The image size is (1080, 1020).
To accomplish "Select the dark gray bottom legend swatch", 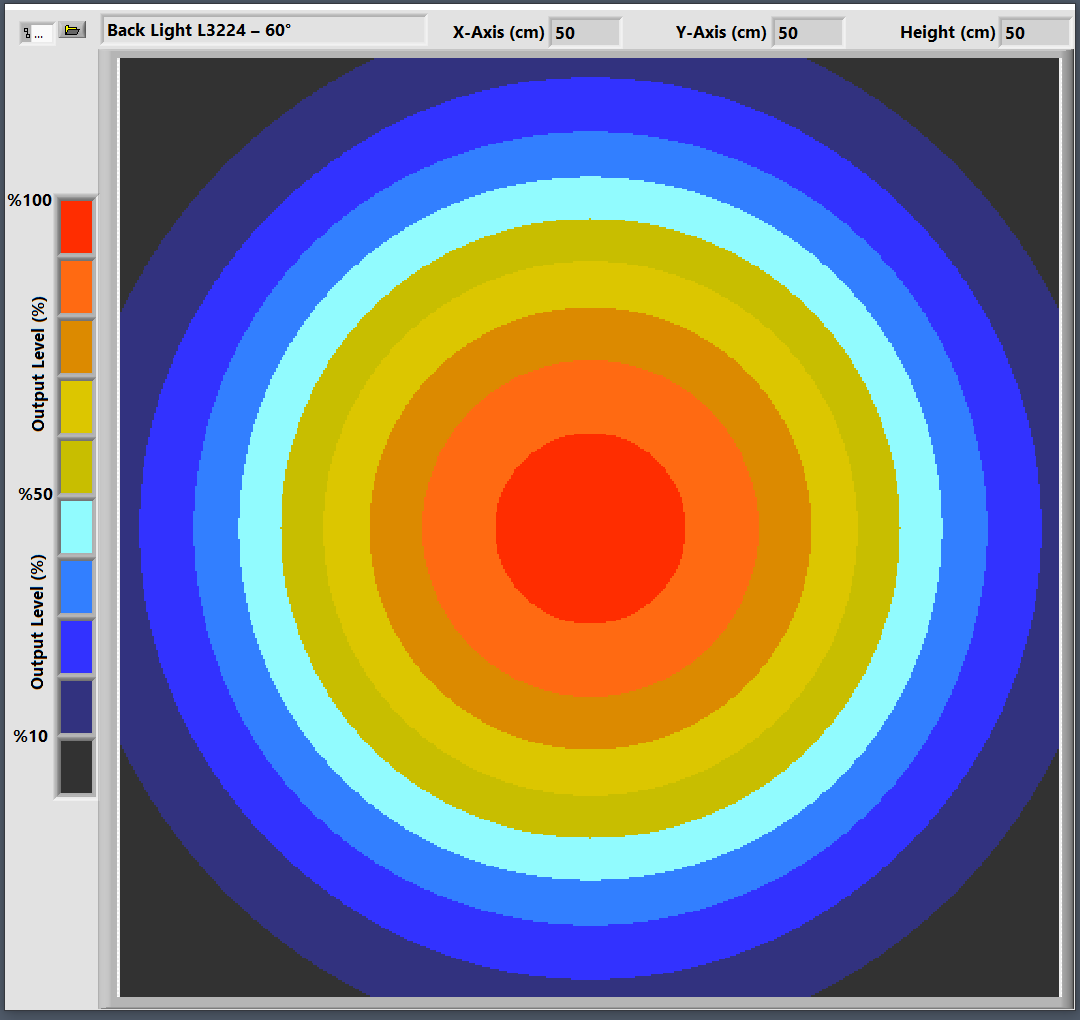I will point(76,767).
